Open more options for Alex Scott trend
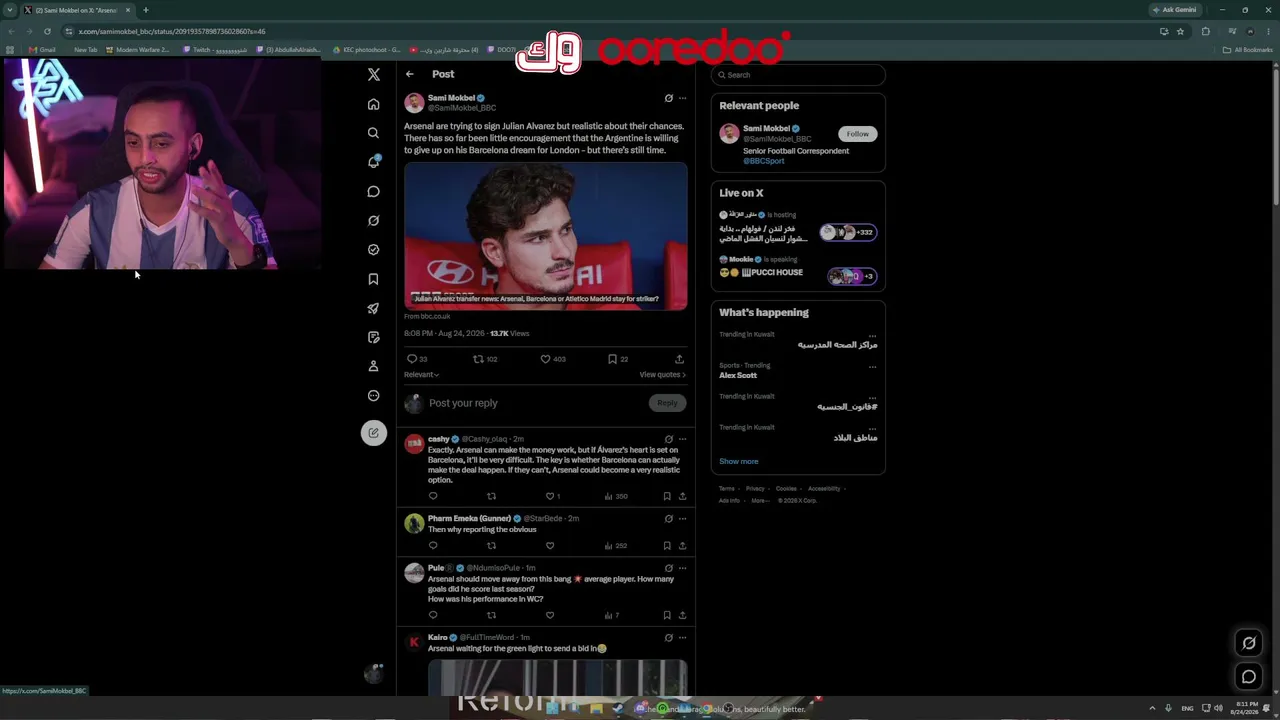 (872, 366)
